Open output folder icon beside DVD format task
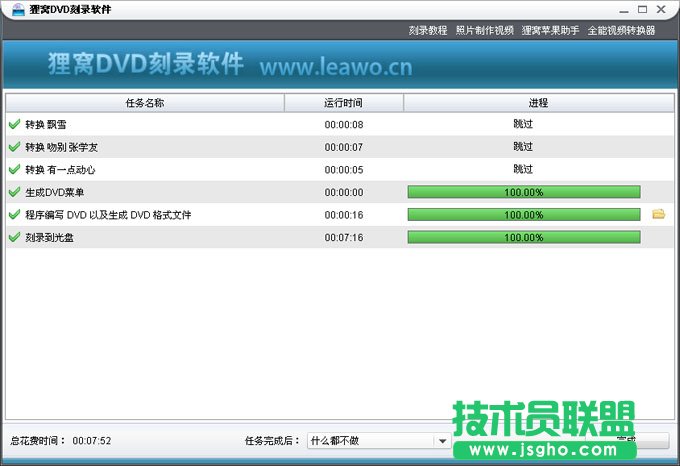Screen dimensions: 680x466 tap(658, 214)
